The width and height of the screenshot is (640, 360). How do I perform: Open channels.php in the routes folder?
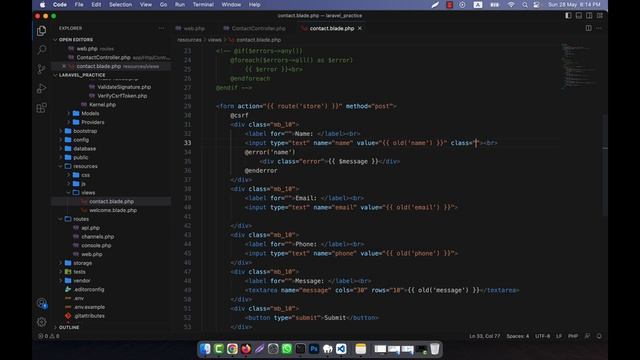click(98, 237)
